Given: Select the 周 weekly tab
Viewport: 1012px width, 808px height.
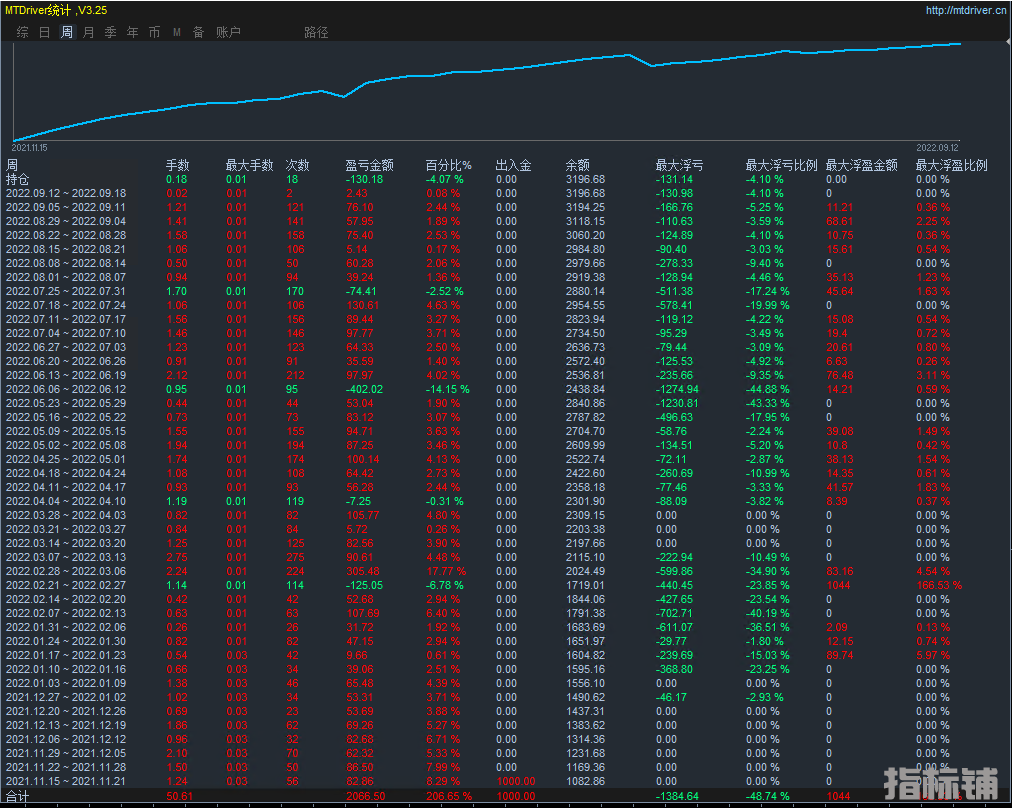Looking at the screenshot, I should point(67,32).
